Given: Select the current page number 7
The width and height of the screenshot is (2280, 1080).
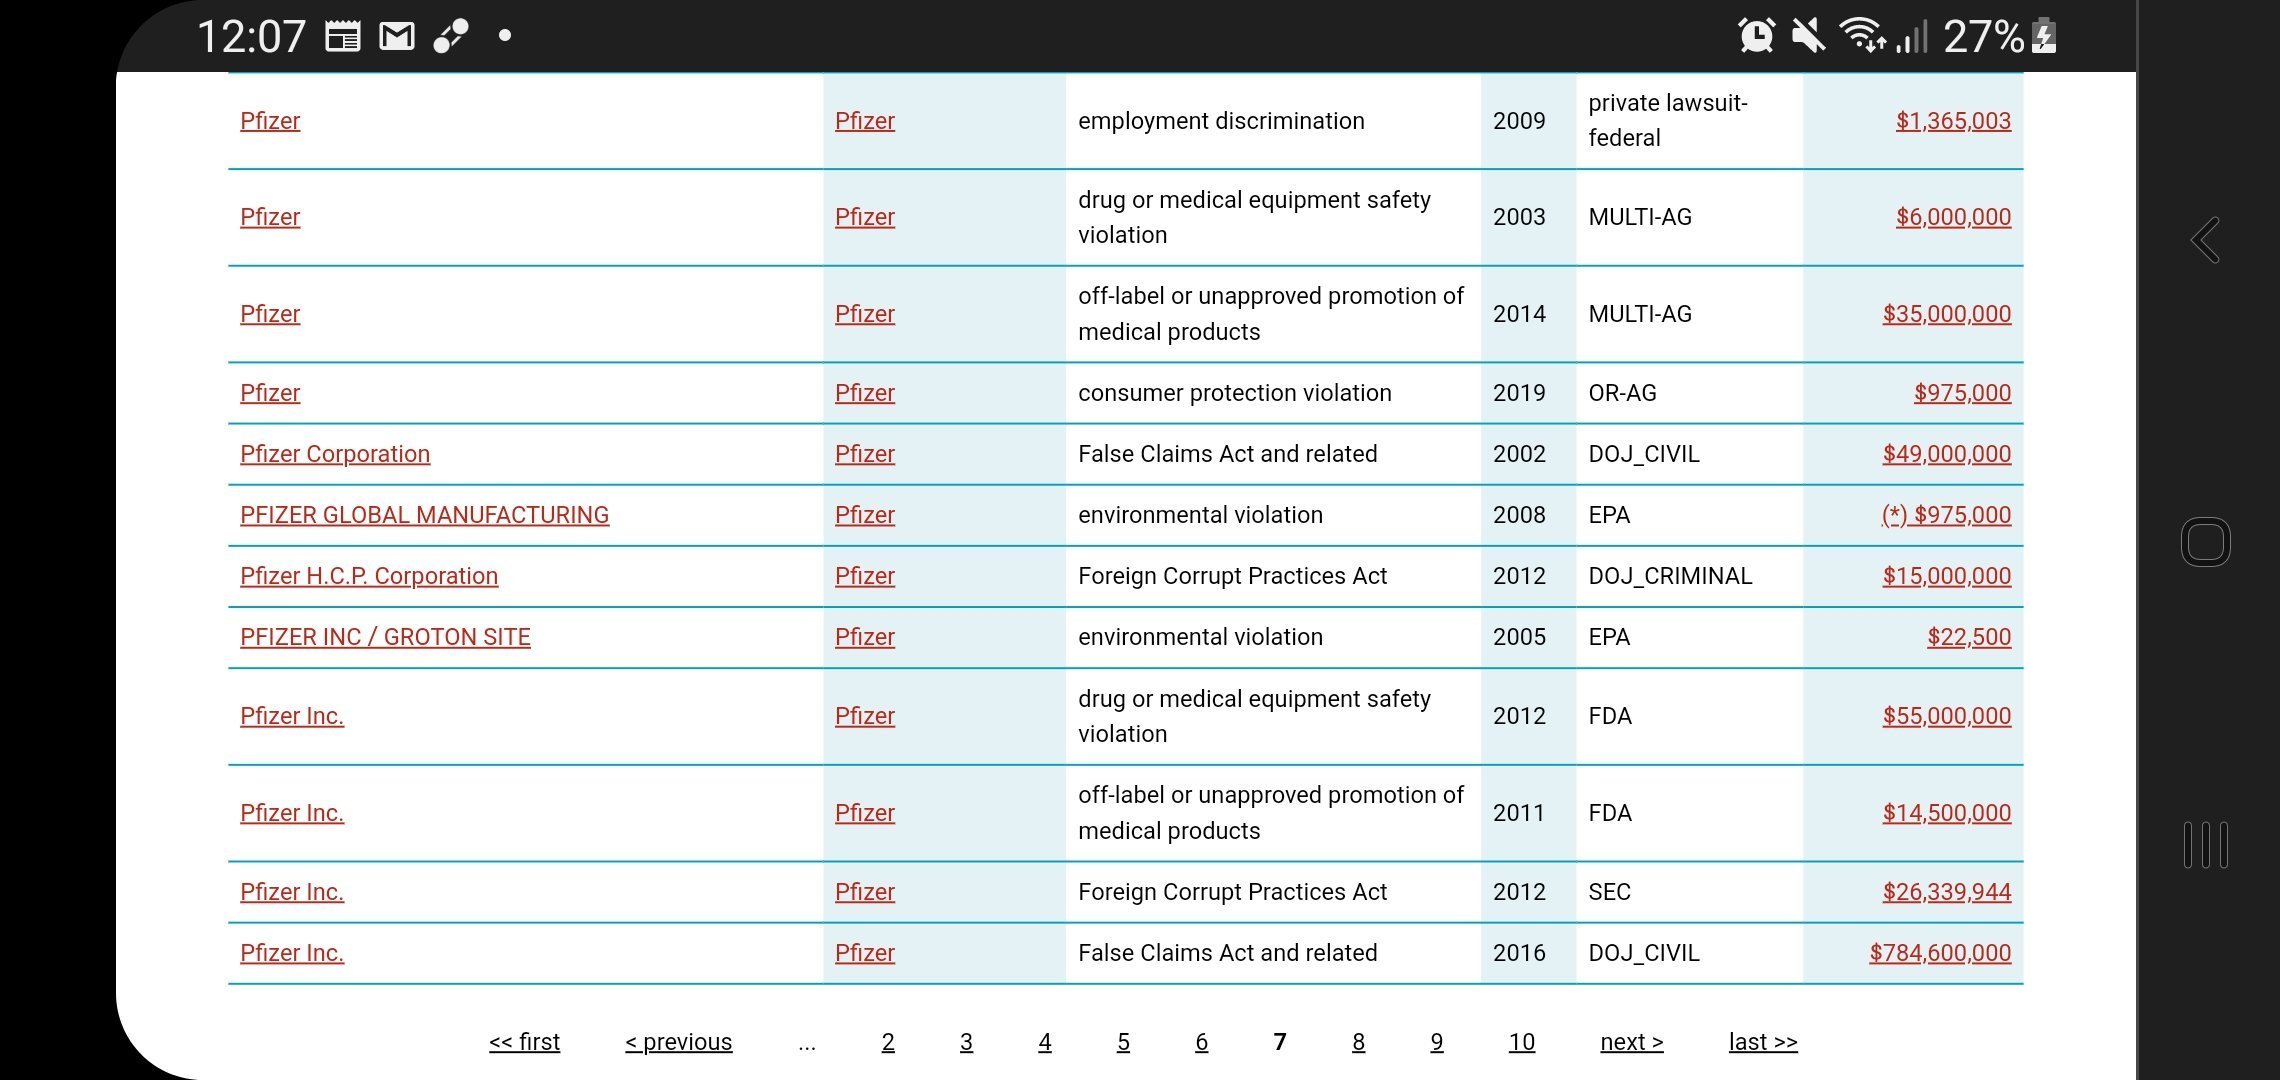Looking at the screenshot, I should 1280,1042.
